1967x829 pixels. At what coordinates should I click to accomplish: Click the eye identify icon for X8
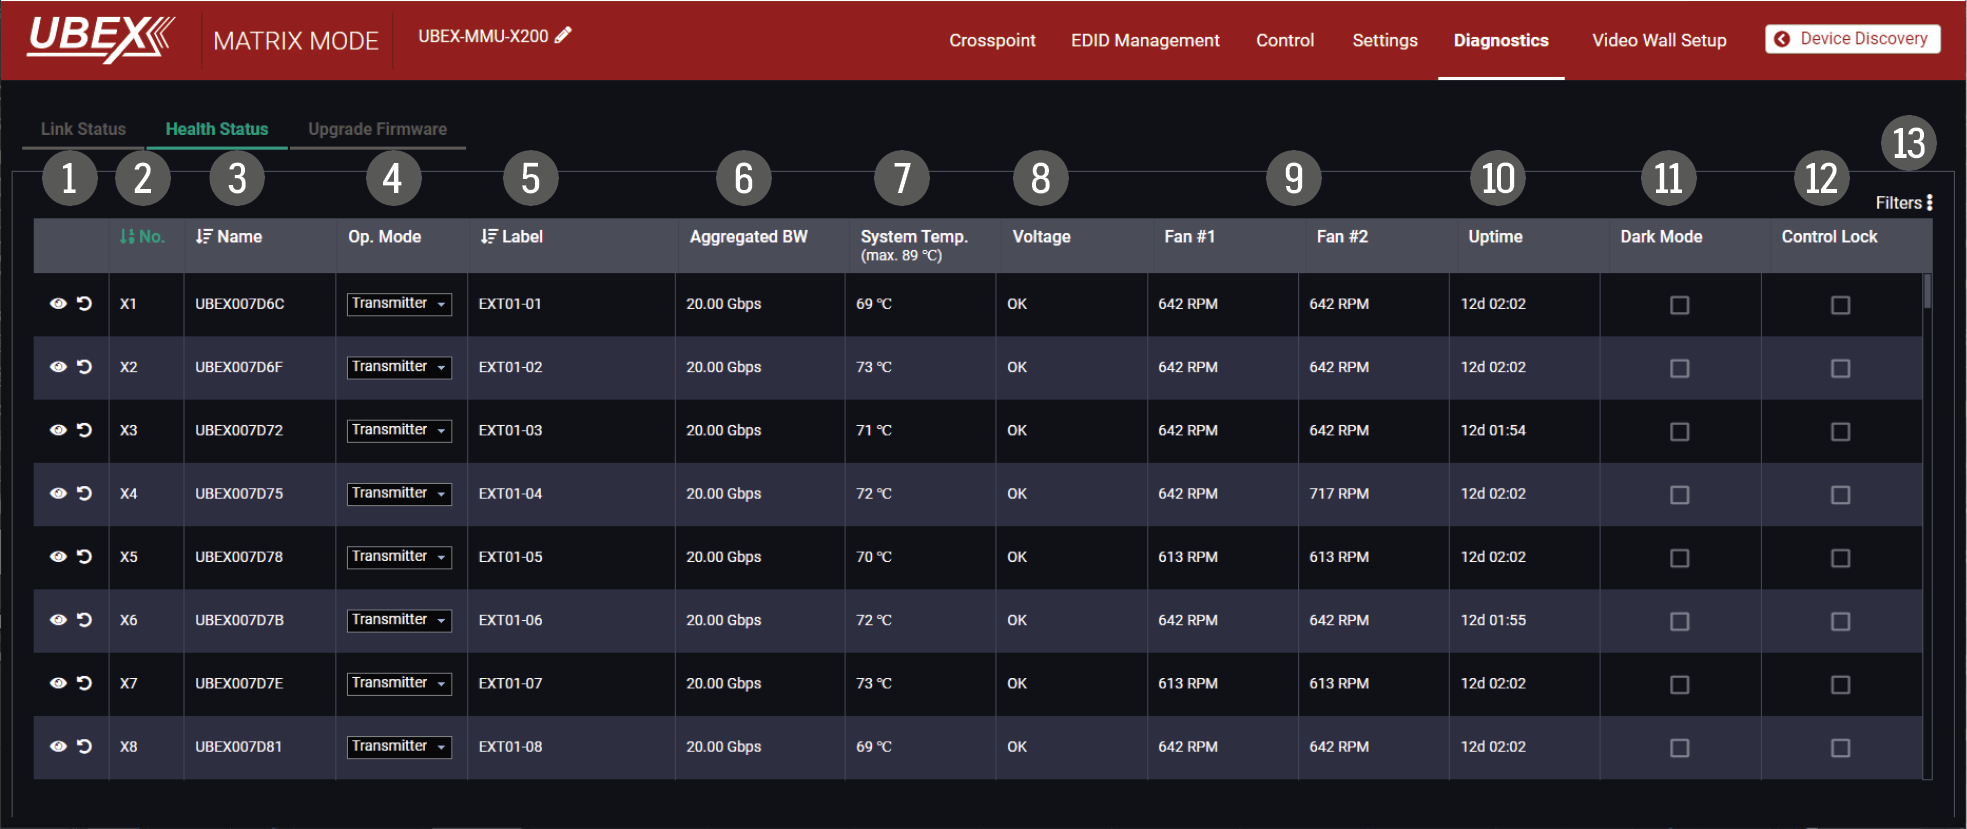tap(58, 746)
